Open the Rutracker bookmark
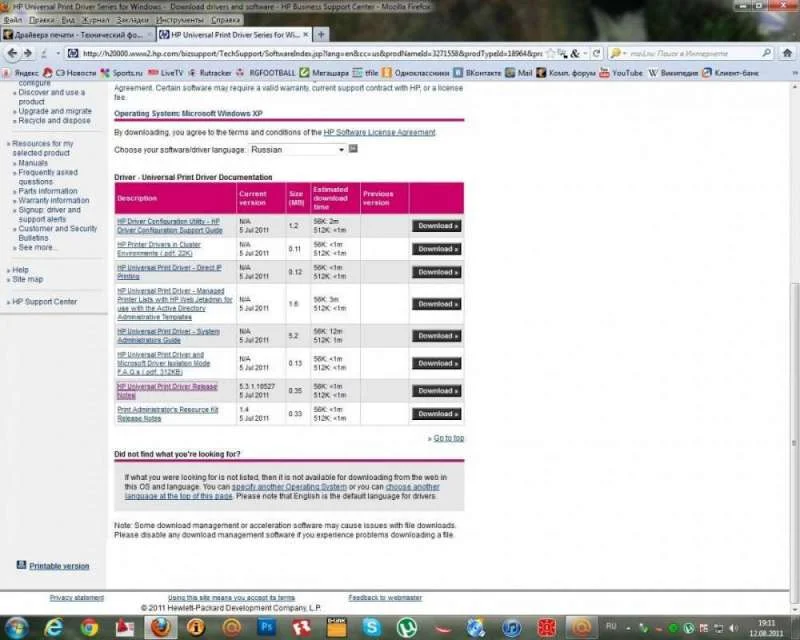The image size is (800, 640). point(210,73)
